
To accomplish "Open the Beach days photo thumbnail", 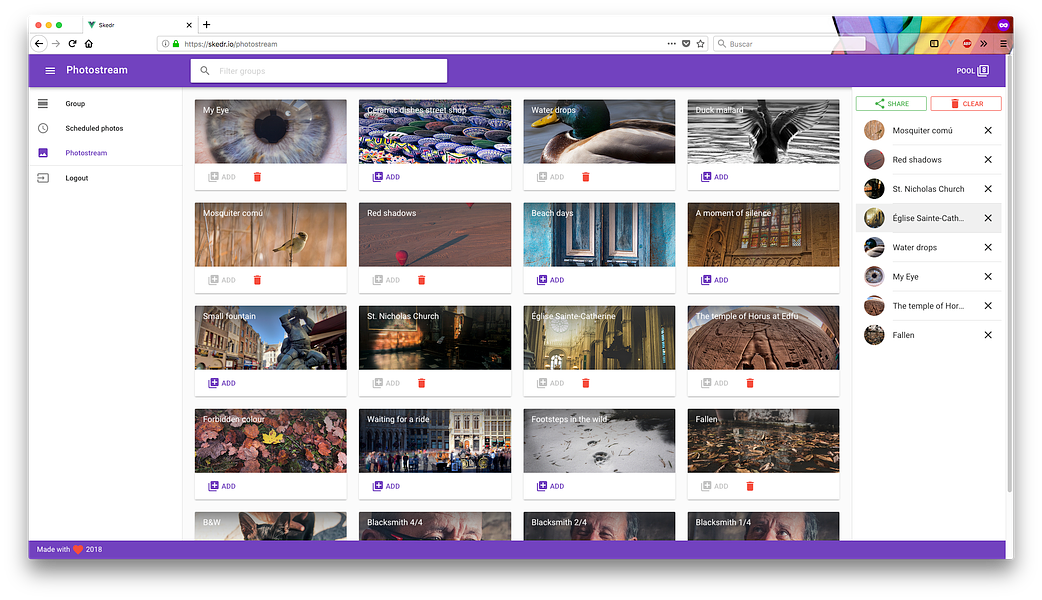I will point(599,235).
